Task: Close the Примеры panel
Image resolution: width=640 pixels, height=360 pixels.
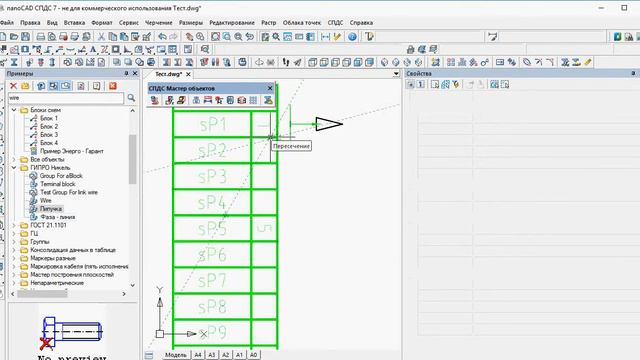Action: coord(135,73)
